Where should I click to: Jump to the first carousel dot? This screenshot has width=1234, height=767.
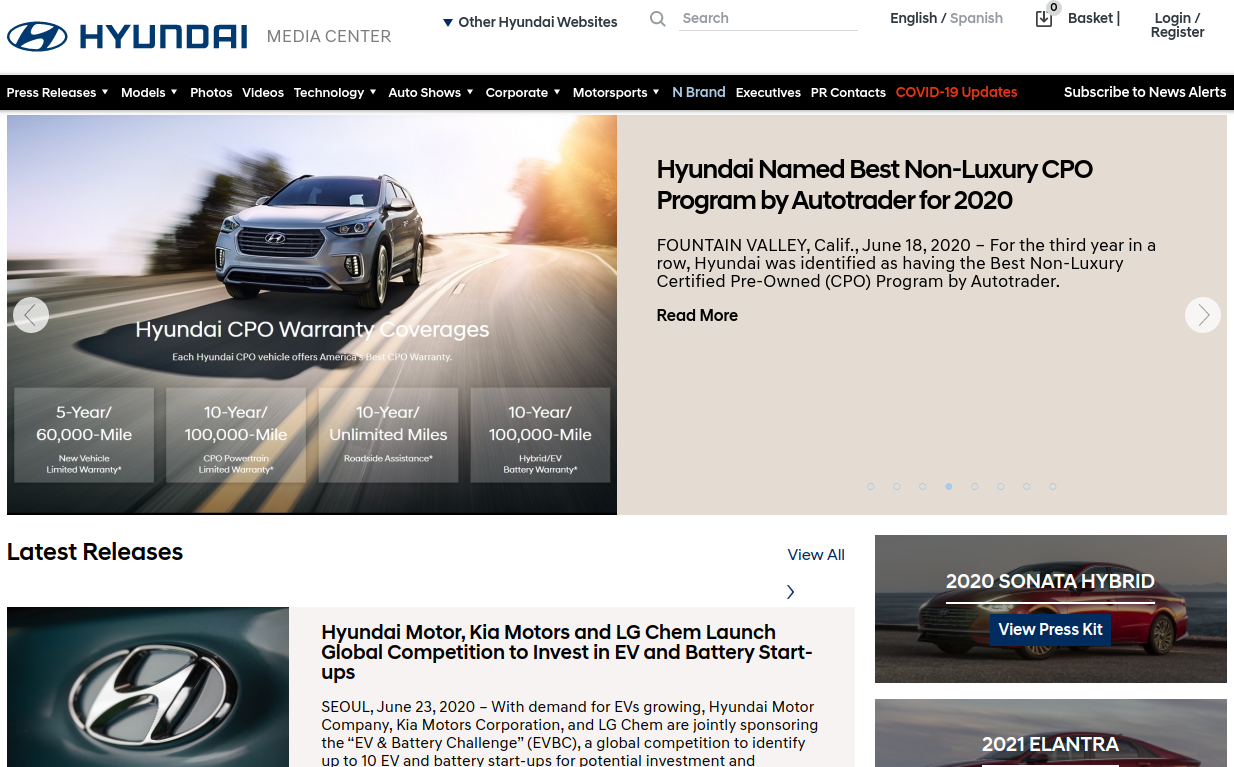[x=871, y=487]
